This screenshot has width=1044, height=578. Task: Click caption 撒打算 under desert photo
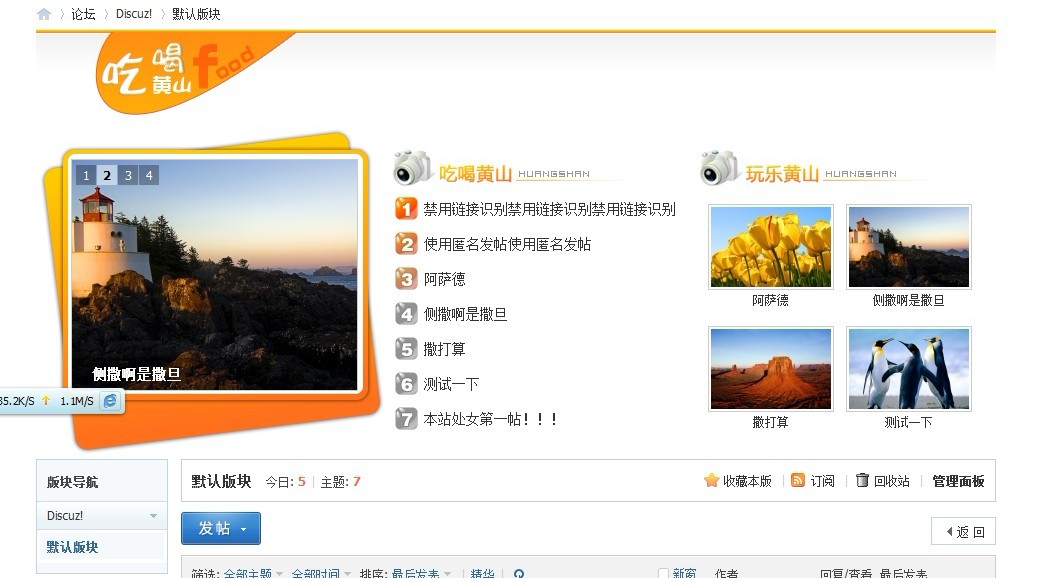pyautogui.click(x=770, y=422)
